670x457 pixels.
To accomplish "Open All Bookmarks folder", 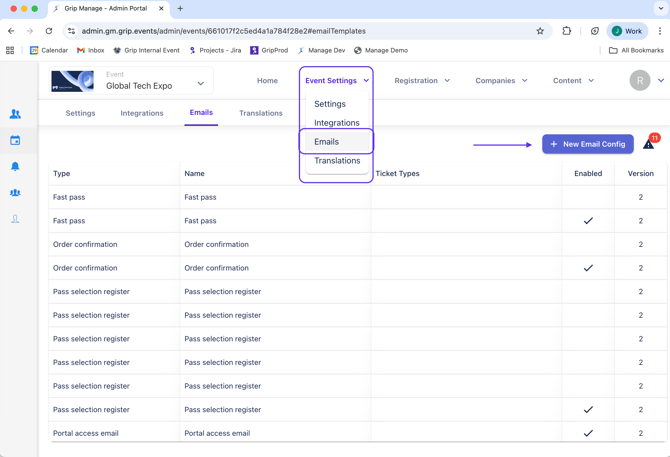I will [x=636, y=50].
